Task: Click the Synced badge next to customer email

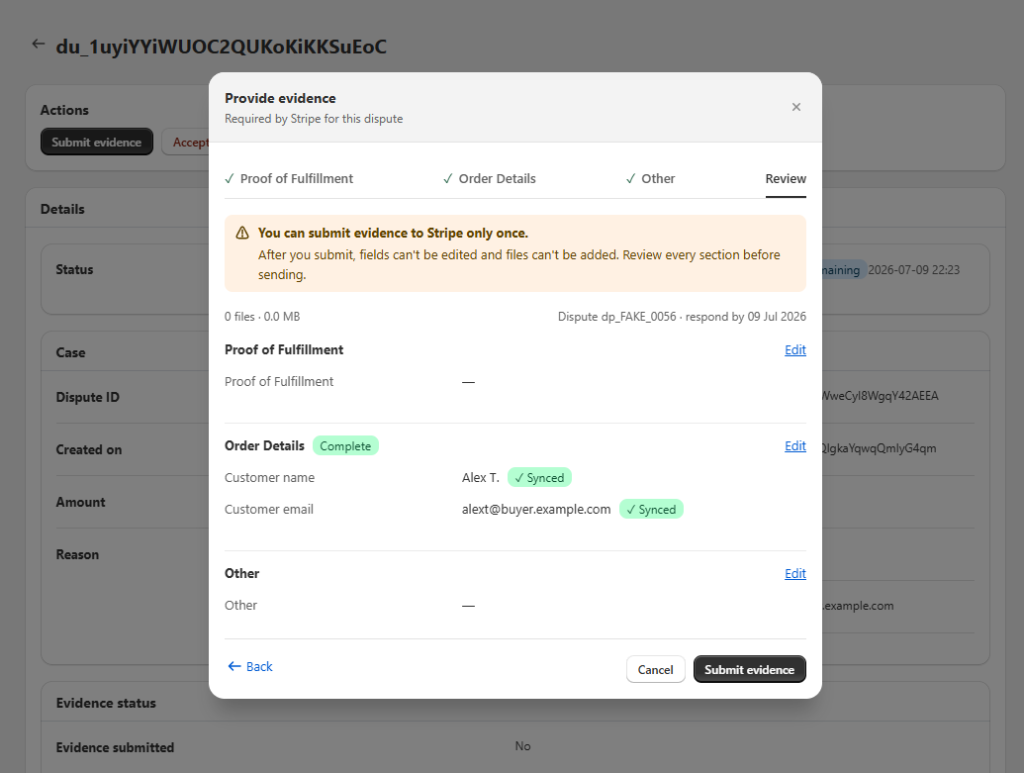Action: click(651, 509)
